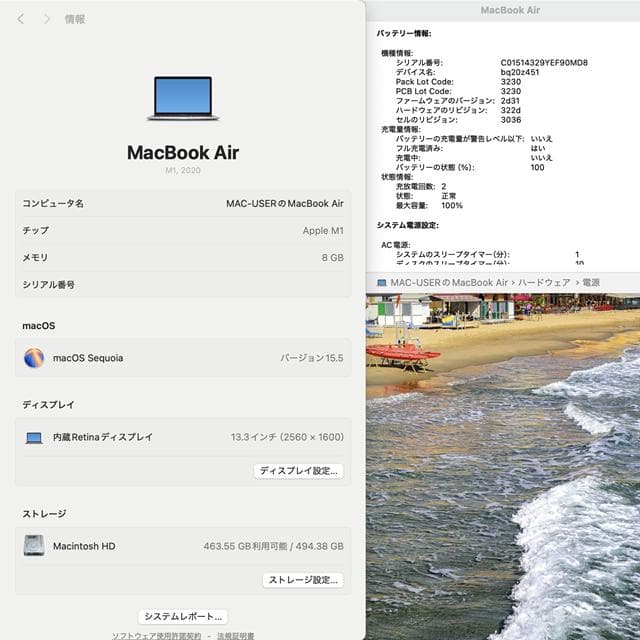Image resolution: width=640 pixels, height=640 pixels.
Task: Open ストレージ設定... button
Action: pos(303,580)
